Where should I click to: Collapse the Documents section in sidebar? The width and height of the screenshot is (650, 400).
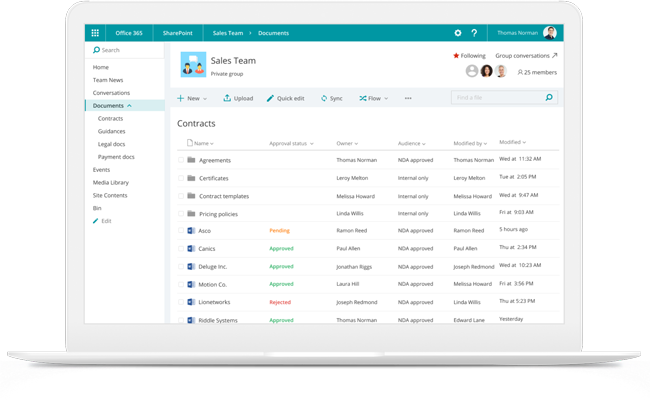[x=129, y=106]
